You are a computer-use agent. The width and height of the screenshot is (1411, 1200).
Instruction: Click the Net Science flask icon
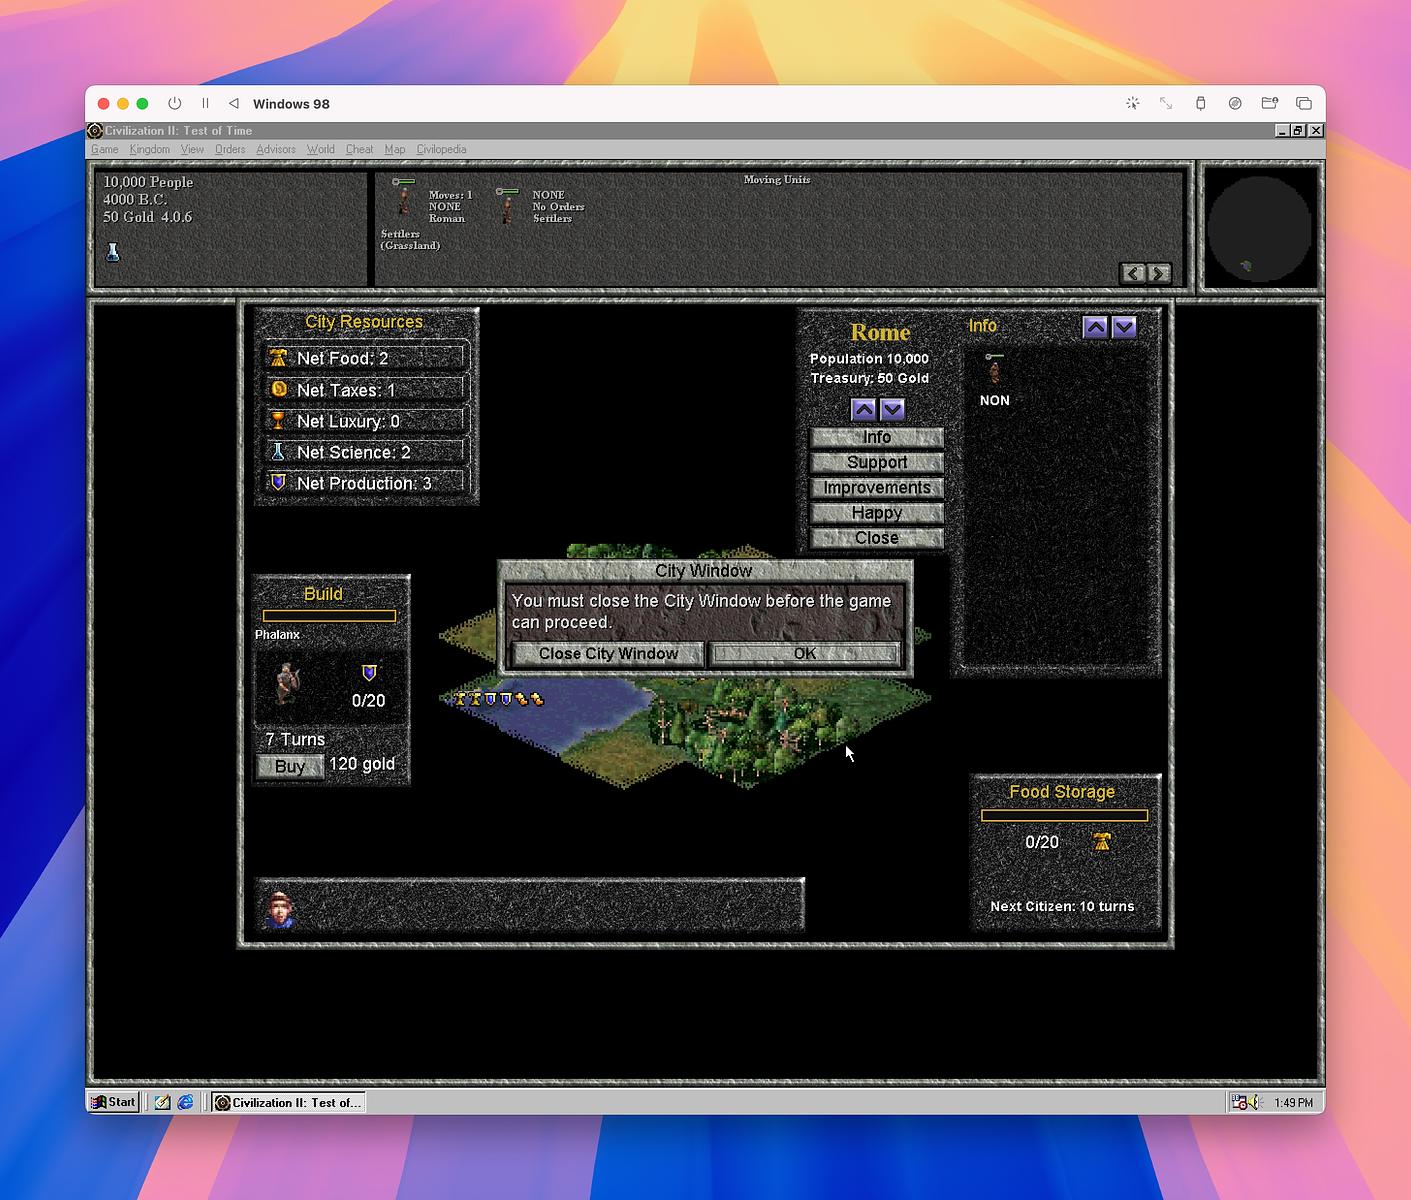click(x=279, y=452)
